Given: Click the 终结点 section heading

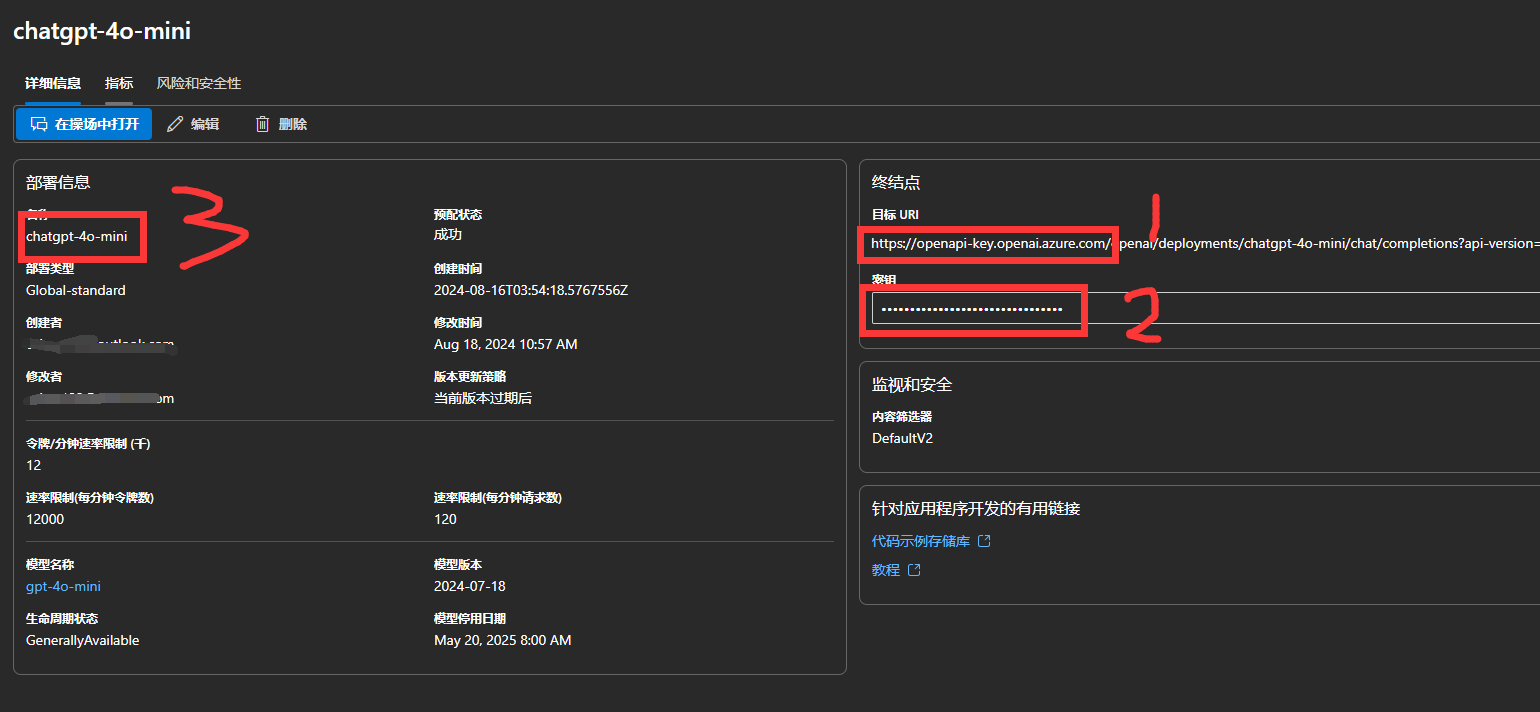Looking at the screenshot, I should [x=896, y=182].
